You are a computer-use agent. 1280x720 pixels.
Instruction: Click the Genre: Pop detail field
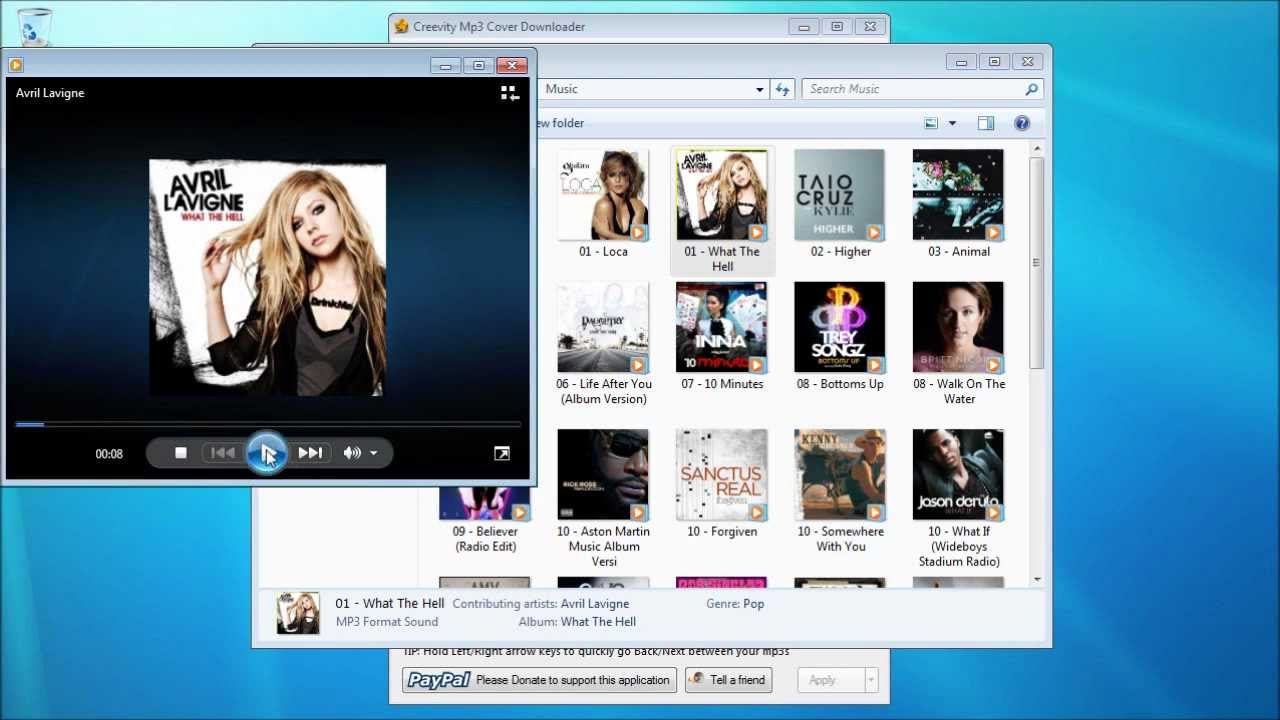735,604
